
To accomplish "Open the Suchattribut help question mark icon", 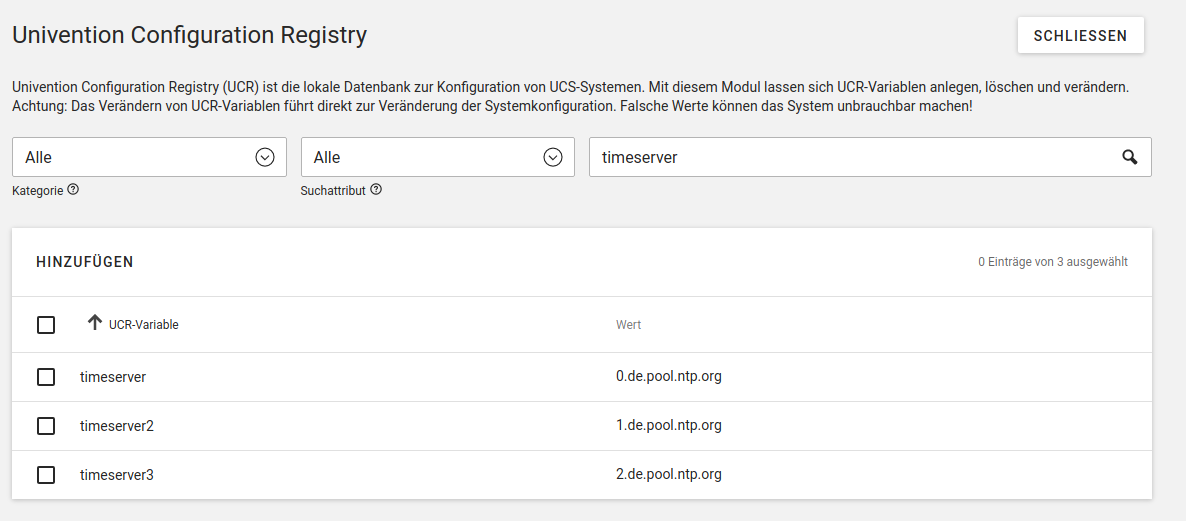I will pyautogui.click(x=376, y=190).
